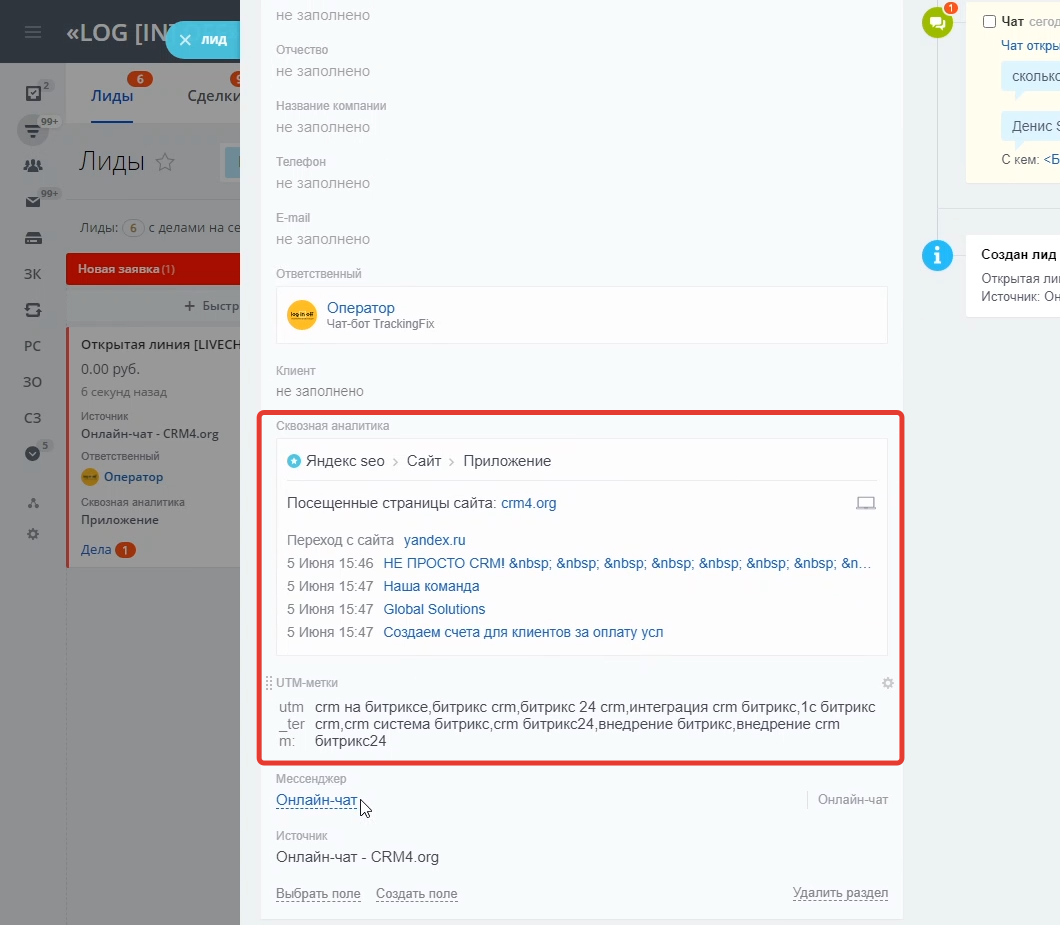Open the lead card Открытая линия
Viewport: 1060px width, 925px height.
160,344
